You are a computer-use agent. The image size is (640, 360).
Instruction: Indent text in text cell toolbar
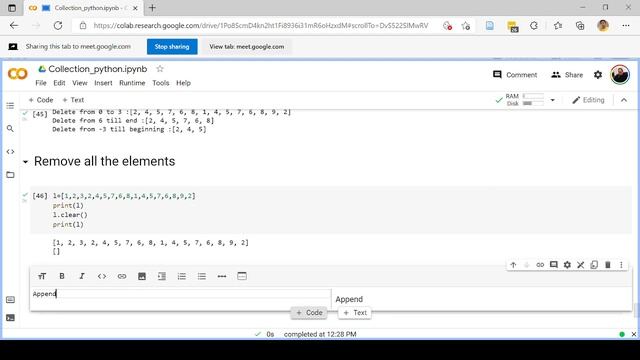pyautogui.click(x=162, y=276)
